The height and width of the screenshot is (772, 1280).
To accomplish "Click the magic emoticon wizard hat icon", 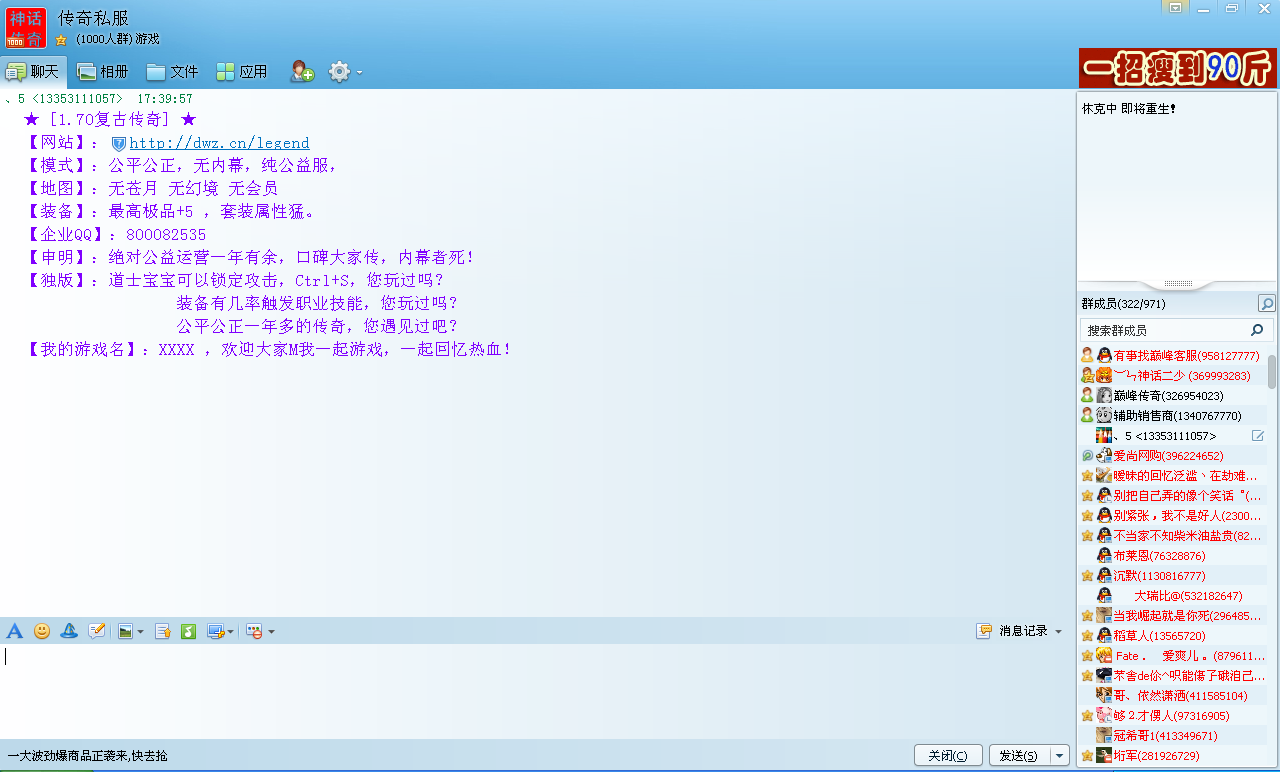I will (69, 631).
